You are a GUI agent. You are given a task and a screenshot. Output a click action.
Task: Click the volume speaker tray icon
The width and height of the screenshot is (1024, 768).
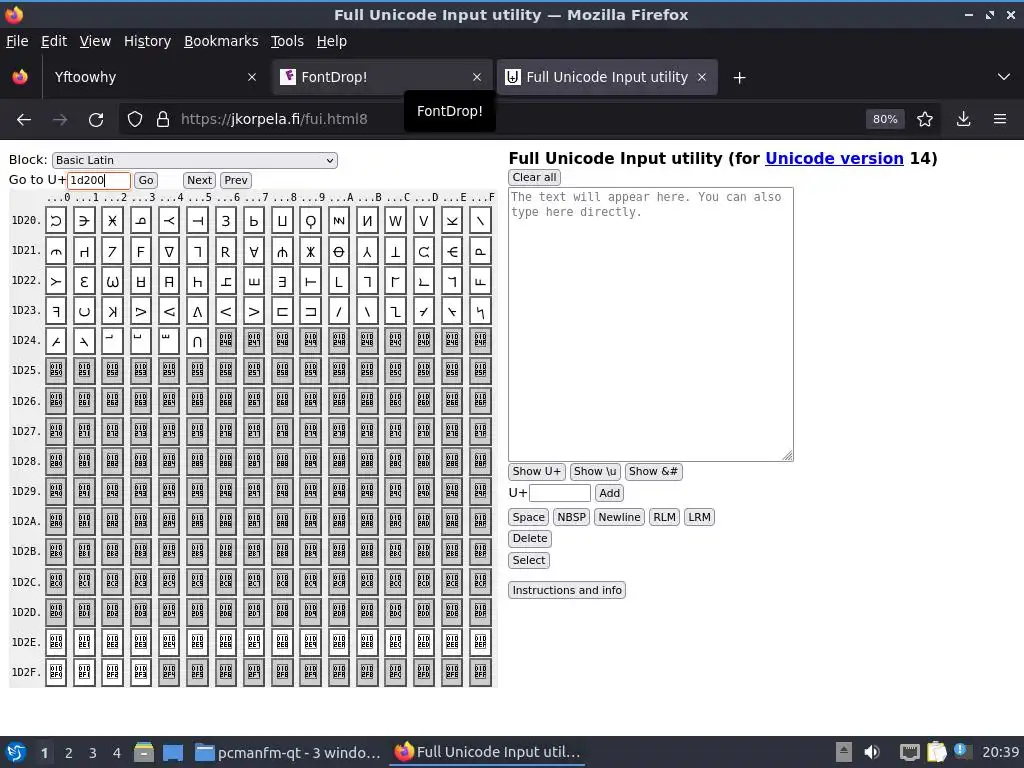[872, 752]
